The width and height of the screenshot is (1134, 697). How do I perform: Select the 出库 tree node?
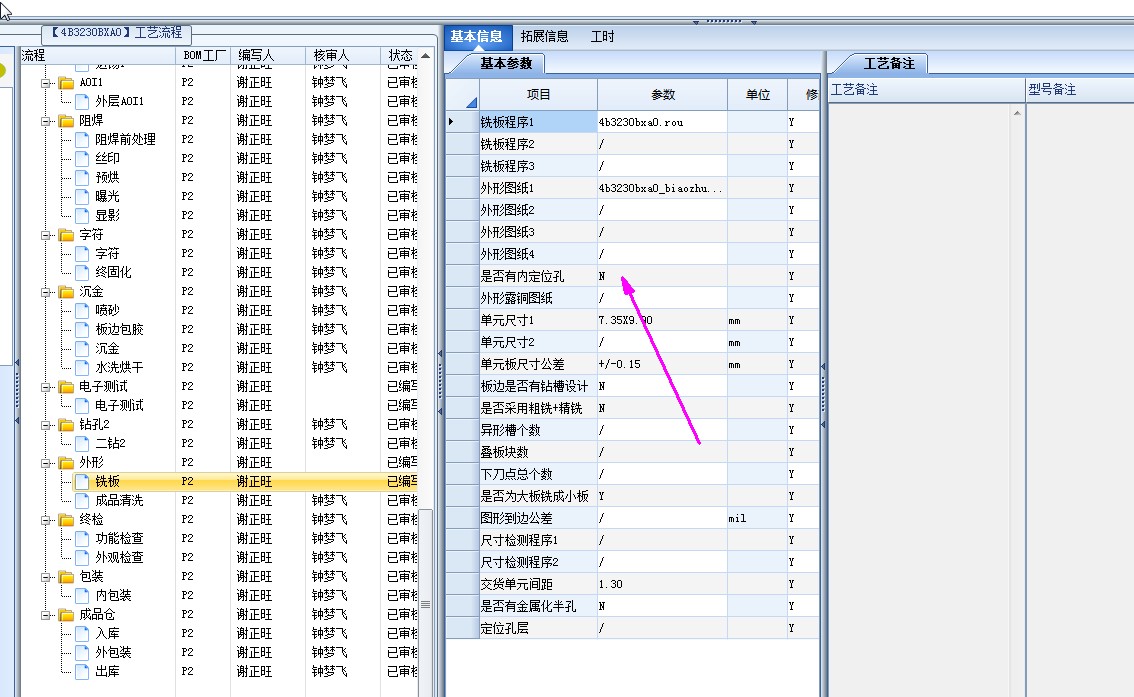click(x=107, y=672)
